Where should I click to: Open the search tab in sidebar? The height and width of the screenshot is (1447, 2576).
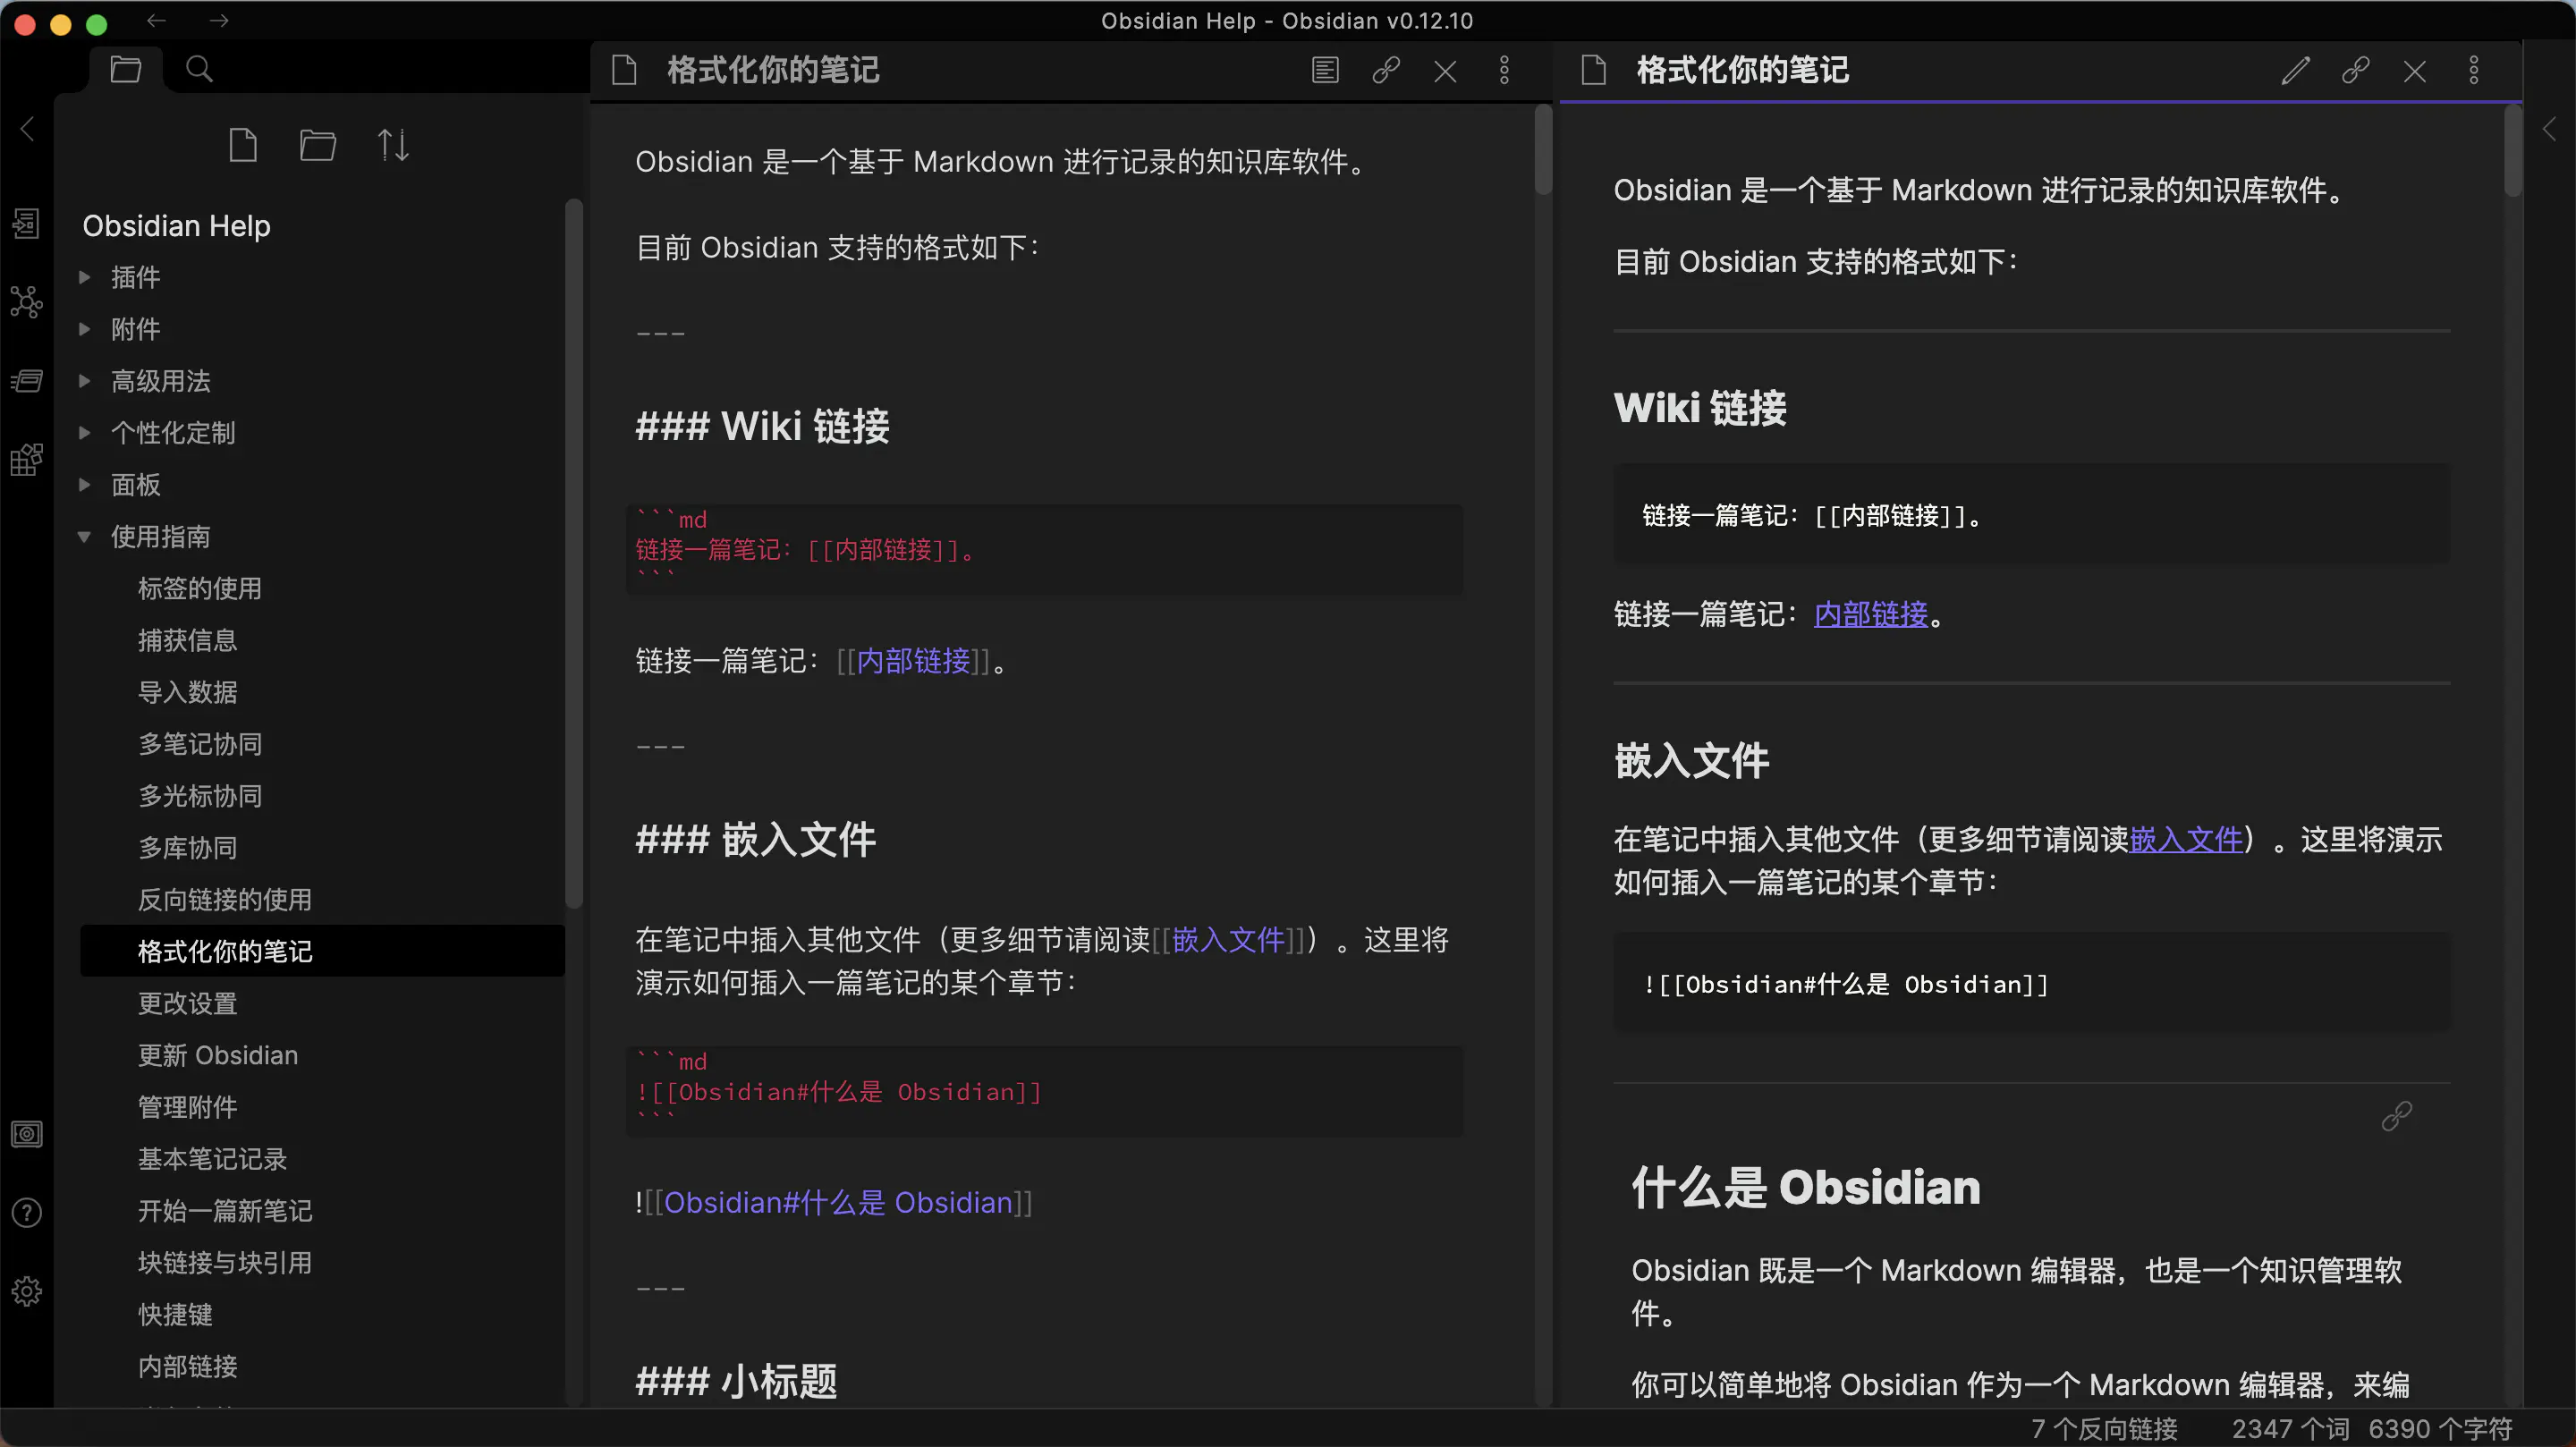pyautogui.click(x=199, y=69)
